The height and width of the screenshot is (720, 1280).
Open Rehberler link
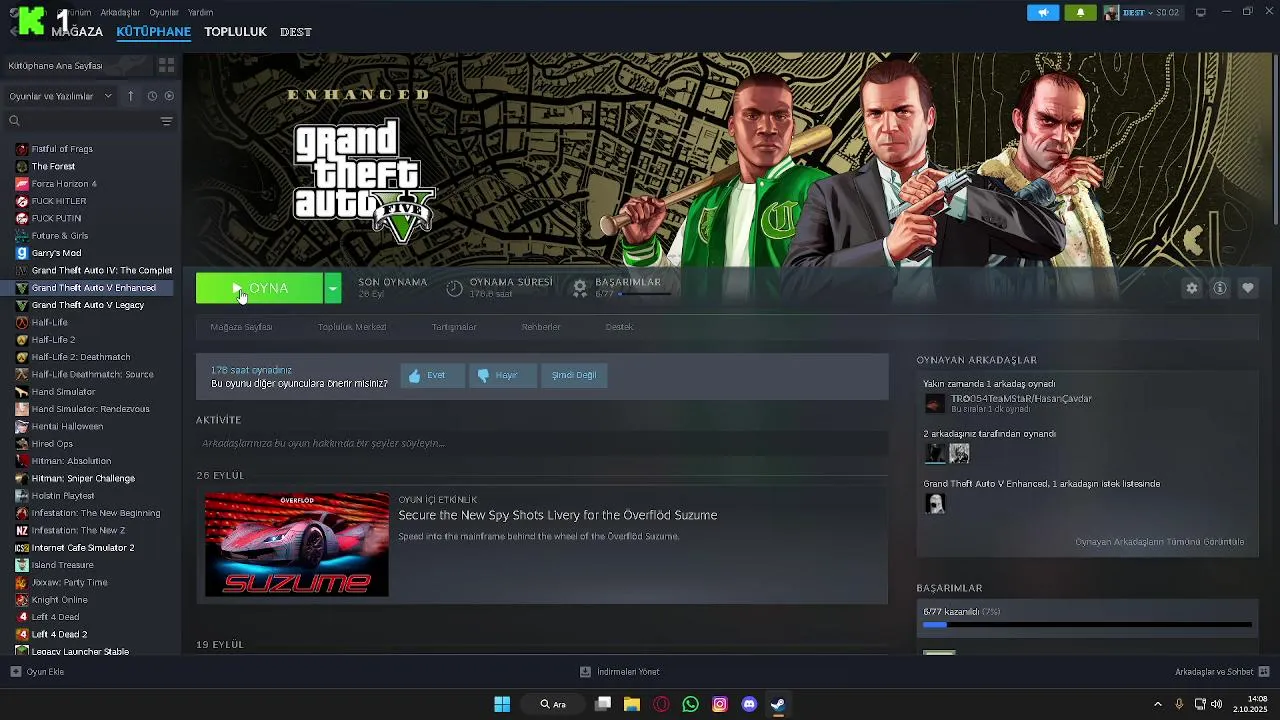541,327
